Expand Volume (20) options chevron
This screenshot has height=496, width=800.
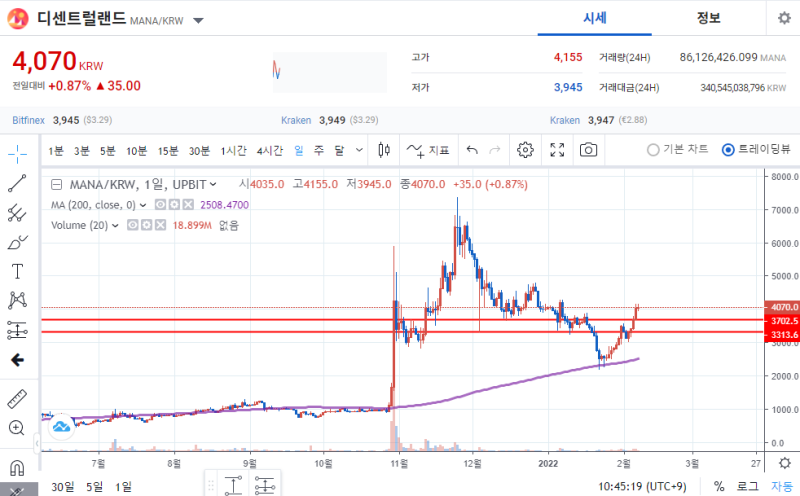pos(115,226)
